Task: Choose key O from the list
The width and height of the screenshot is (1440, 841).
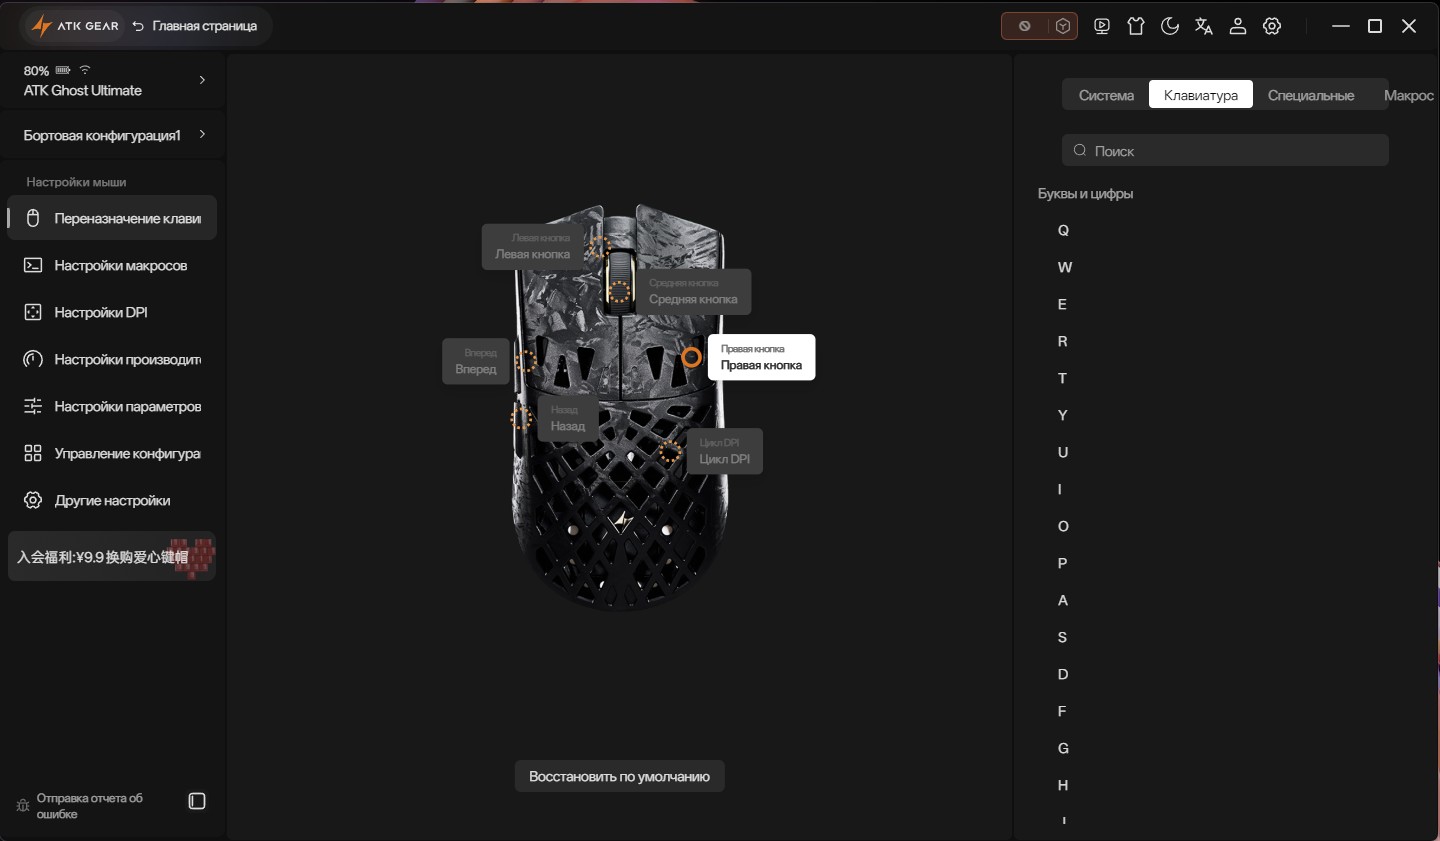Action: click(1063, 526)
